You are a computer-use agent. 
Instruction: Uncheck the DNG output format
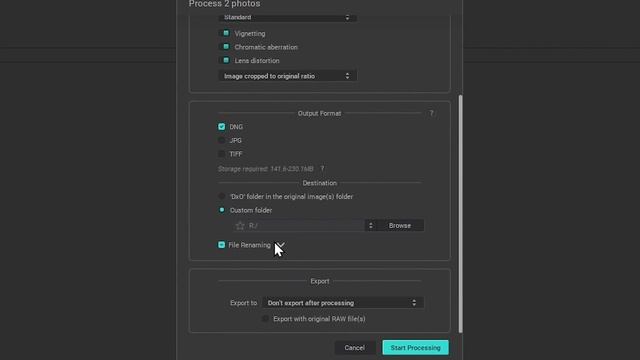tap(222, 127)
